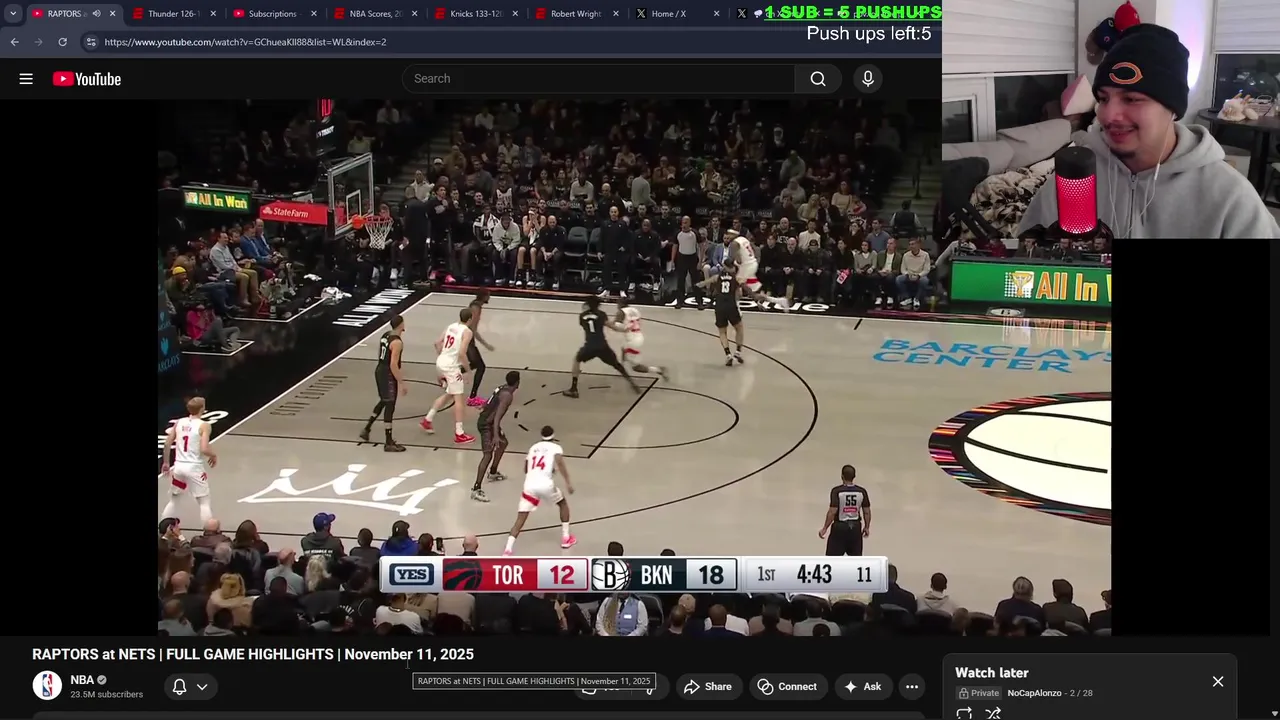The height and width of the screenshot is (720, 1280).
Task: View site information icon in address bar
Action: (x=91, y=42)
